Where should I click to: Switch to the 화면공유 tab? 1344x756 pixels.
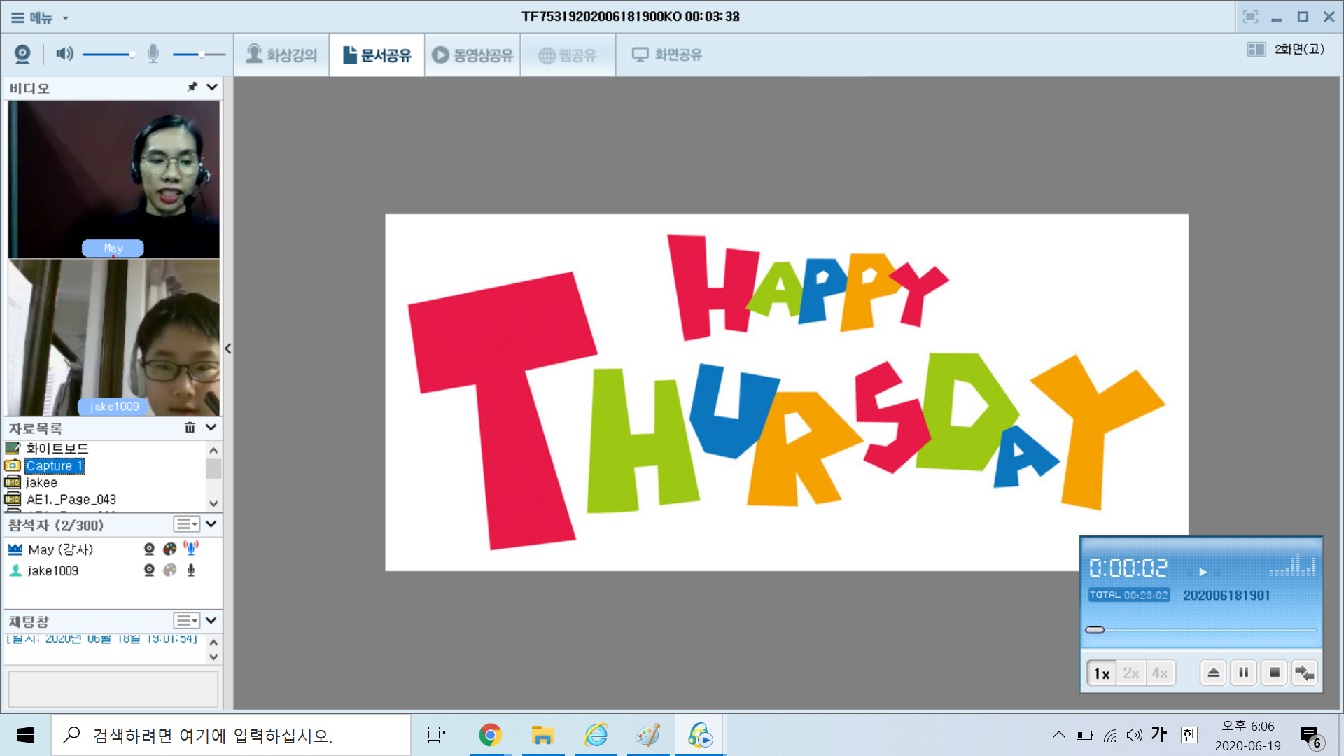click(667, 55)
